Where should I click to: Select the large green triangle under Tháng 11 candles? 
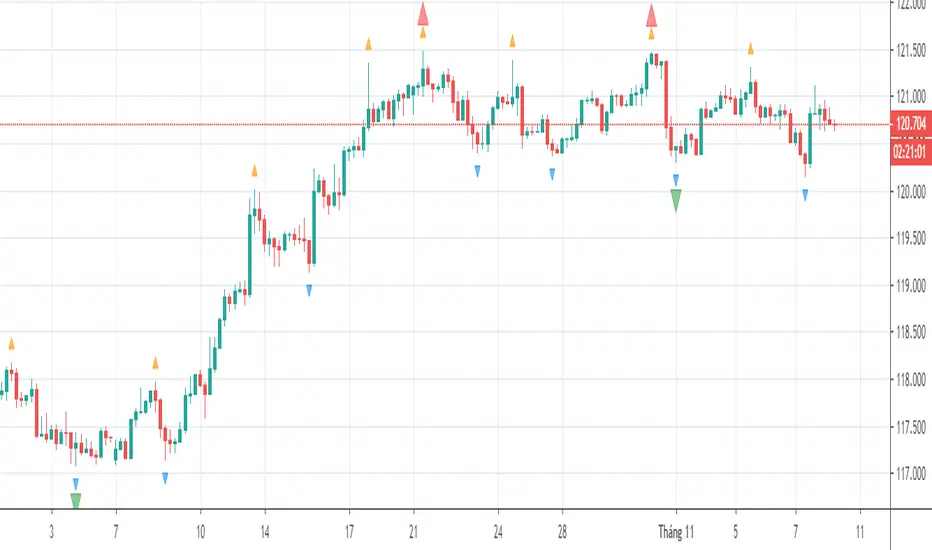(x=676, y=200)
